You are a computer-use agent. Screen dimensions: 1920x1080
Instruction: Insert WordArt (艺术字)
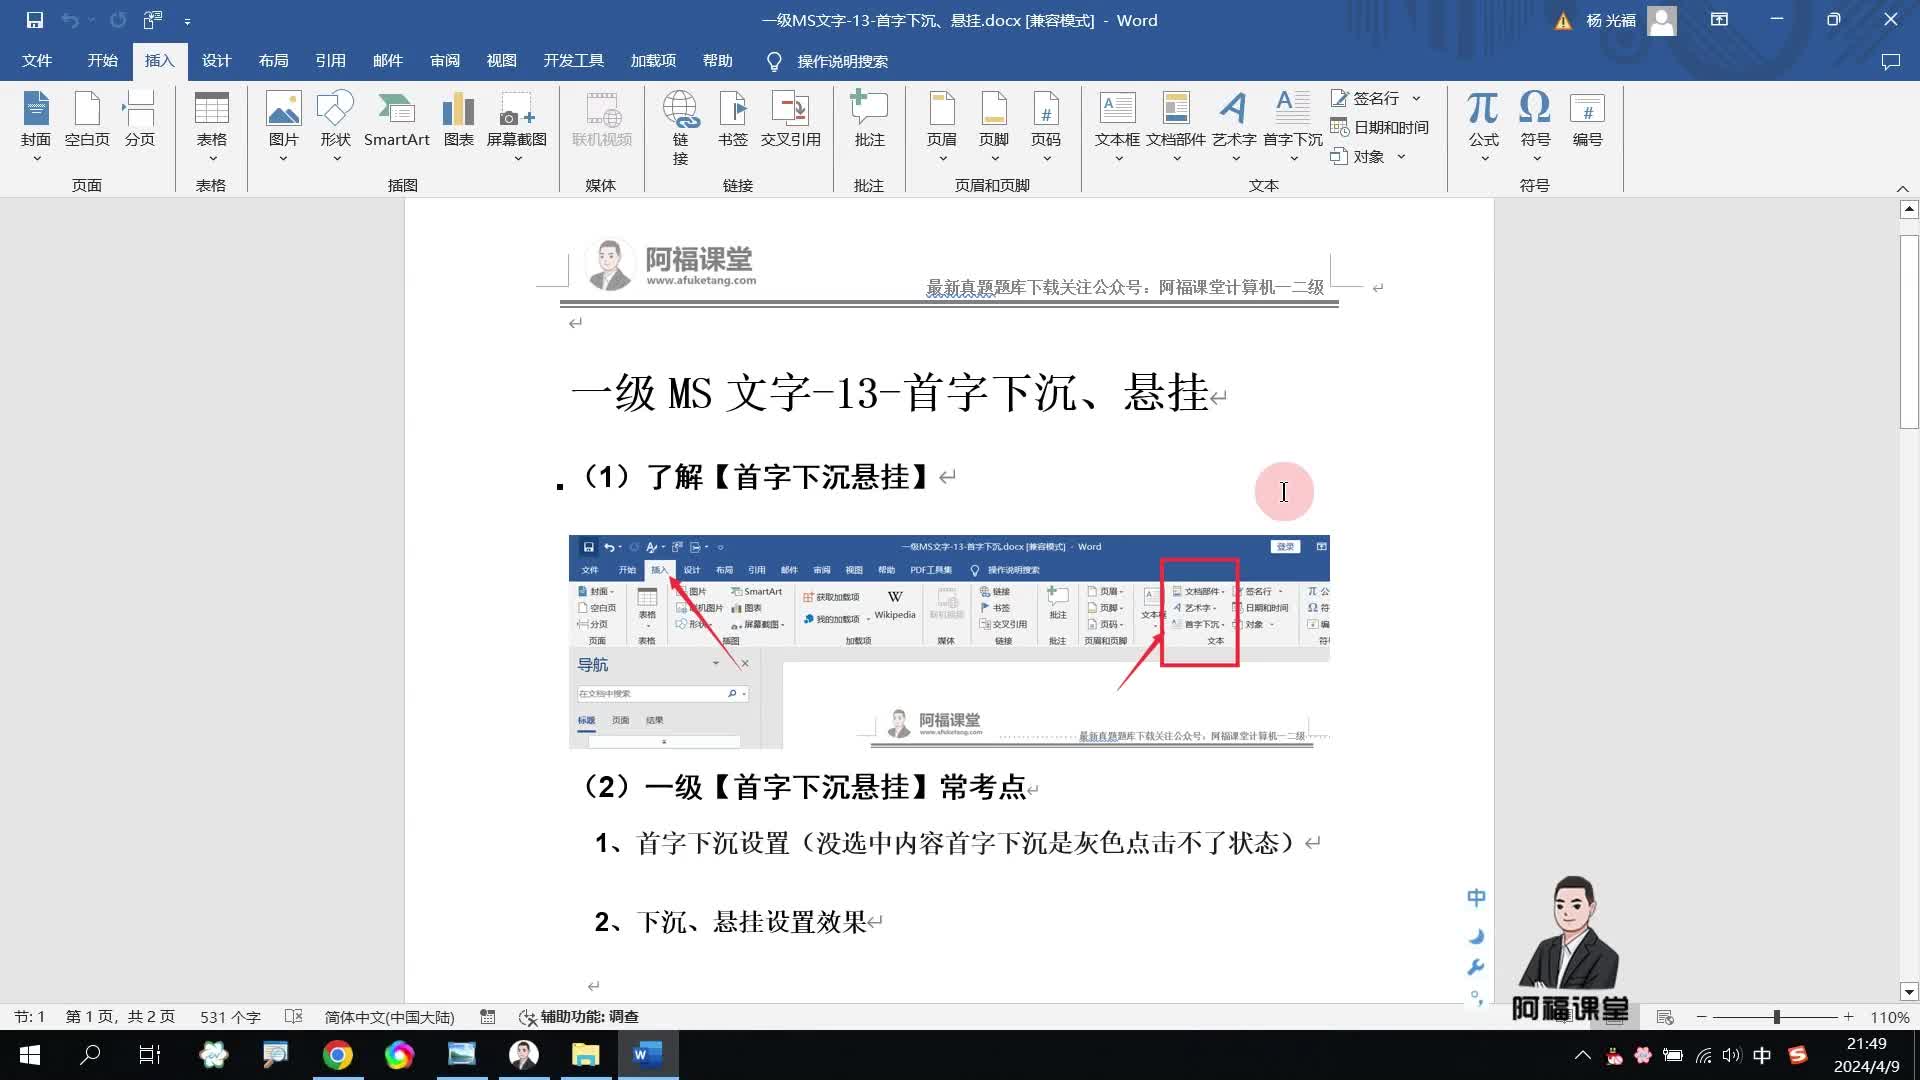(1234, 127)
